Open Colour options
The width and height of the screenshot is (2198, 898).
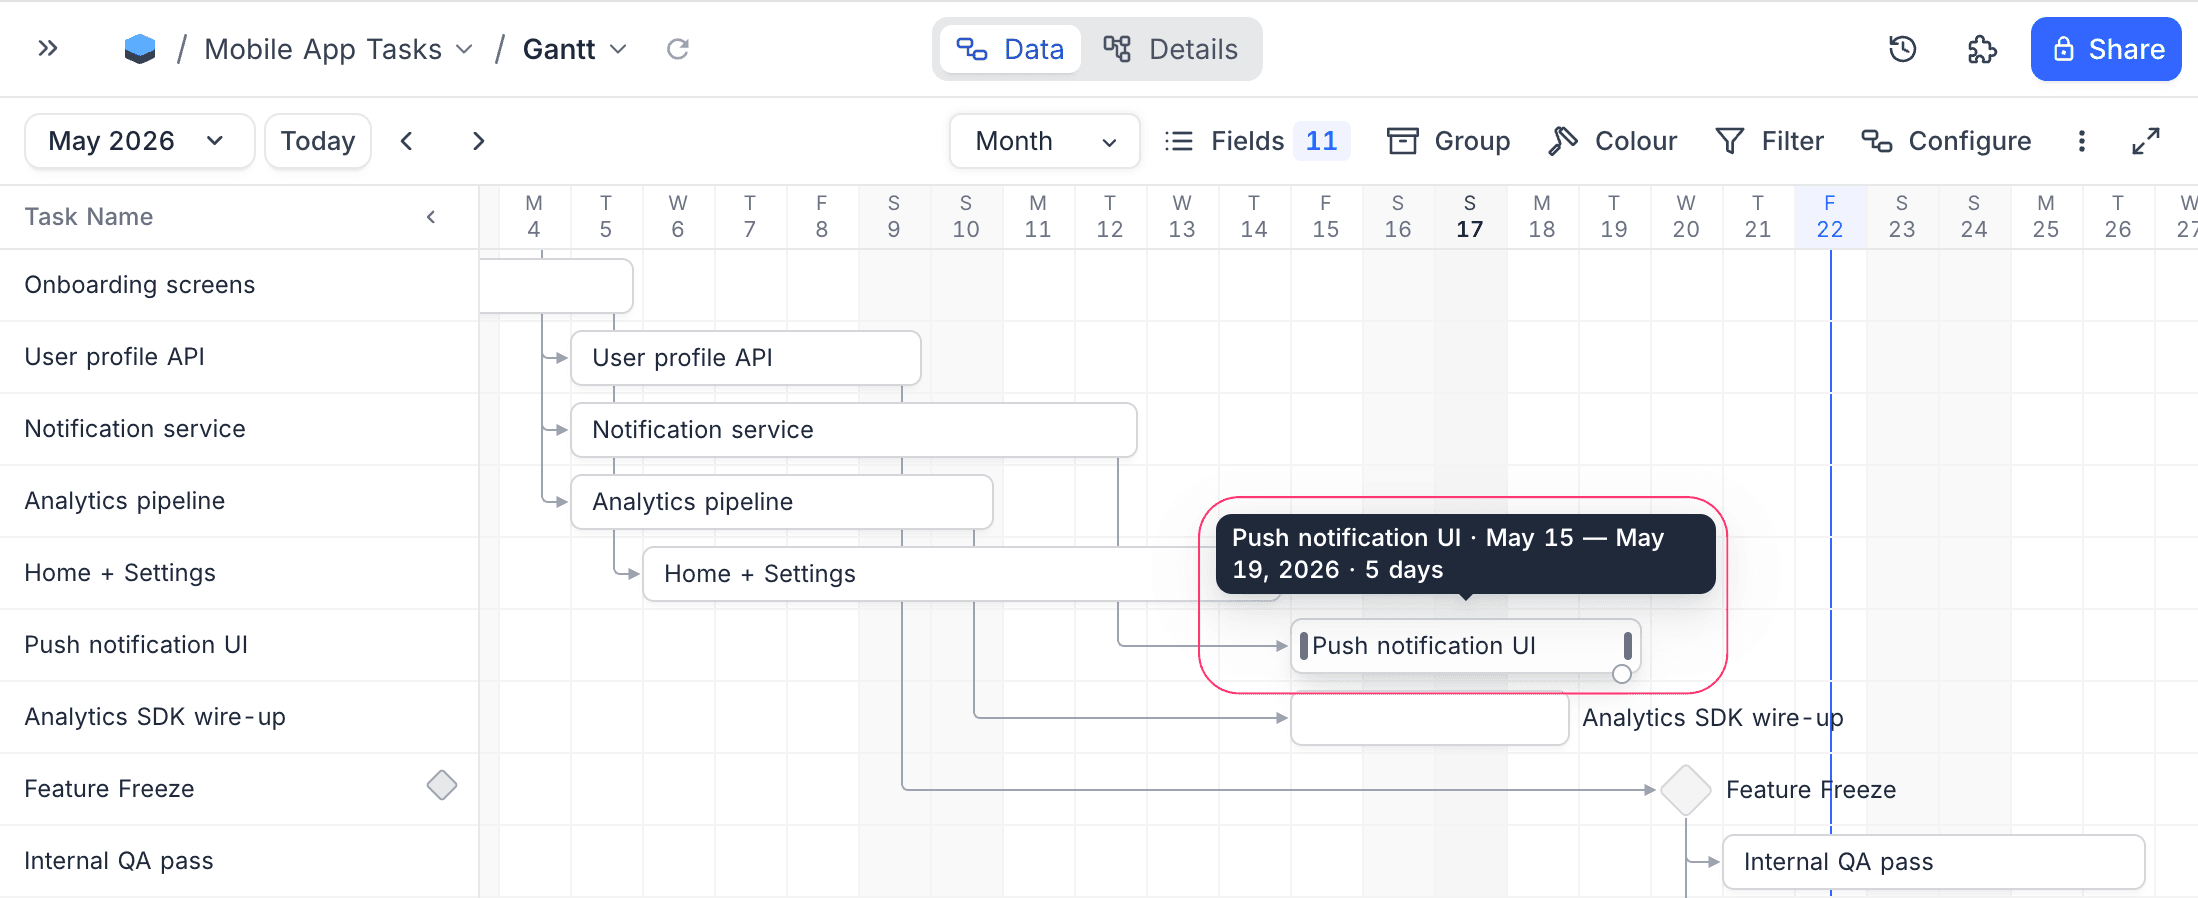(1612, 141)
